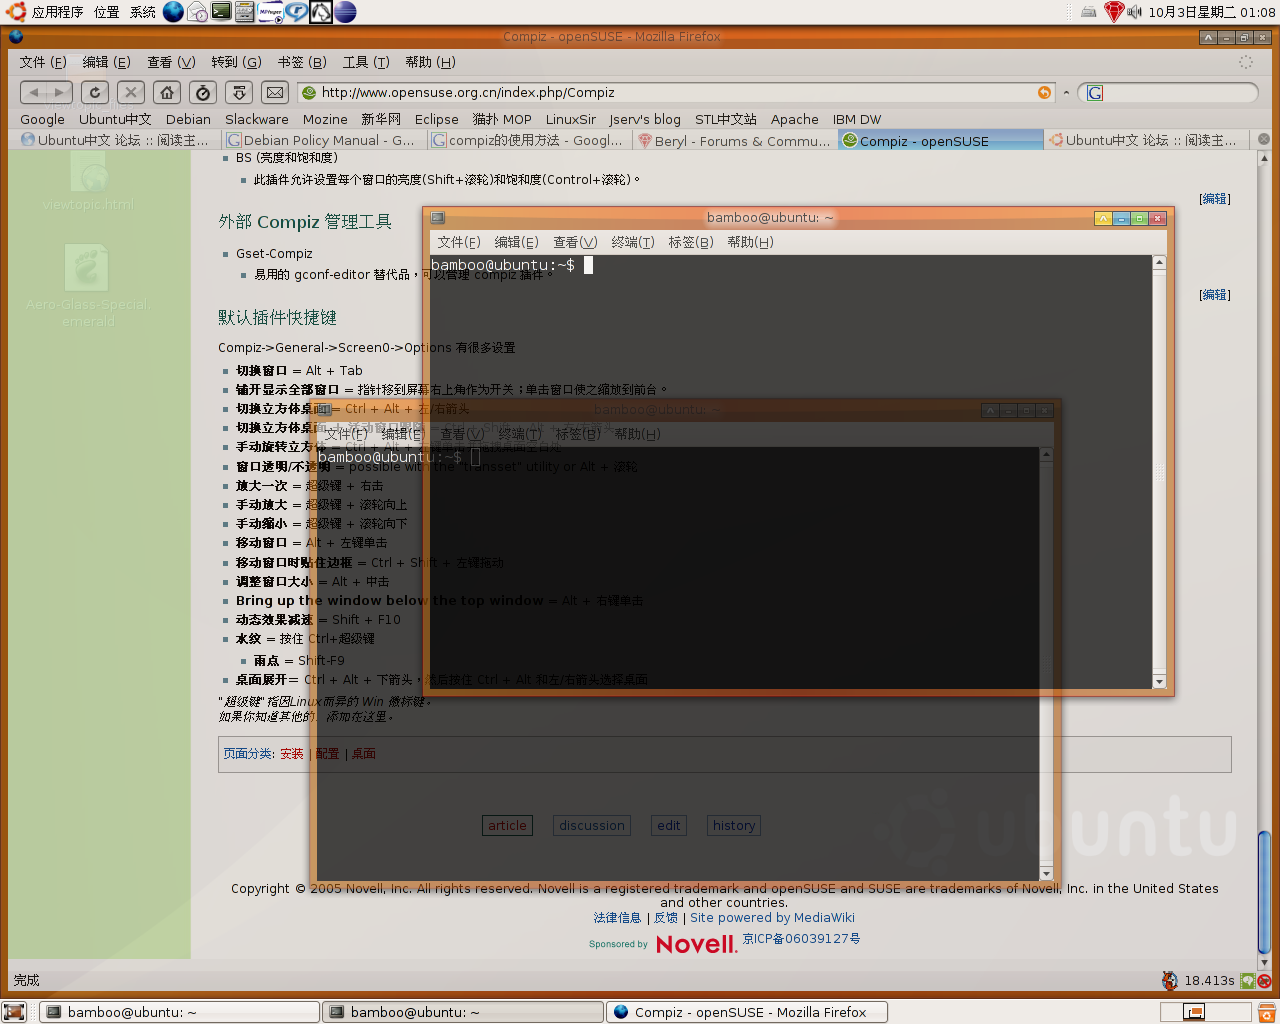Open Firefox 文件 (F) menu
Image resolution: width=1280 pixels, height=1024 pixels.
(43, 62)
